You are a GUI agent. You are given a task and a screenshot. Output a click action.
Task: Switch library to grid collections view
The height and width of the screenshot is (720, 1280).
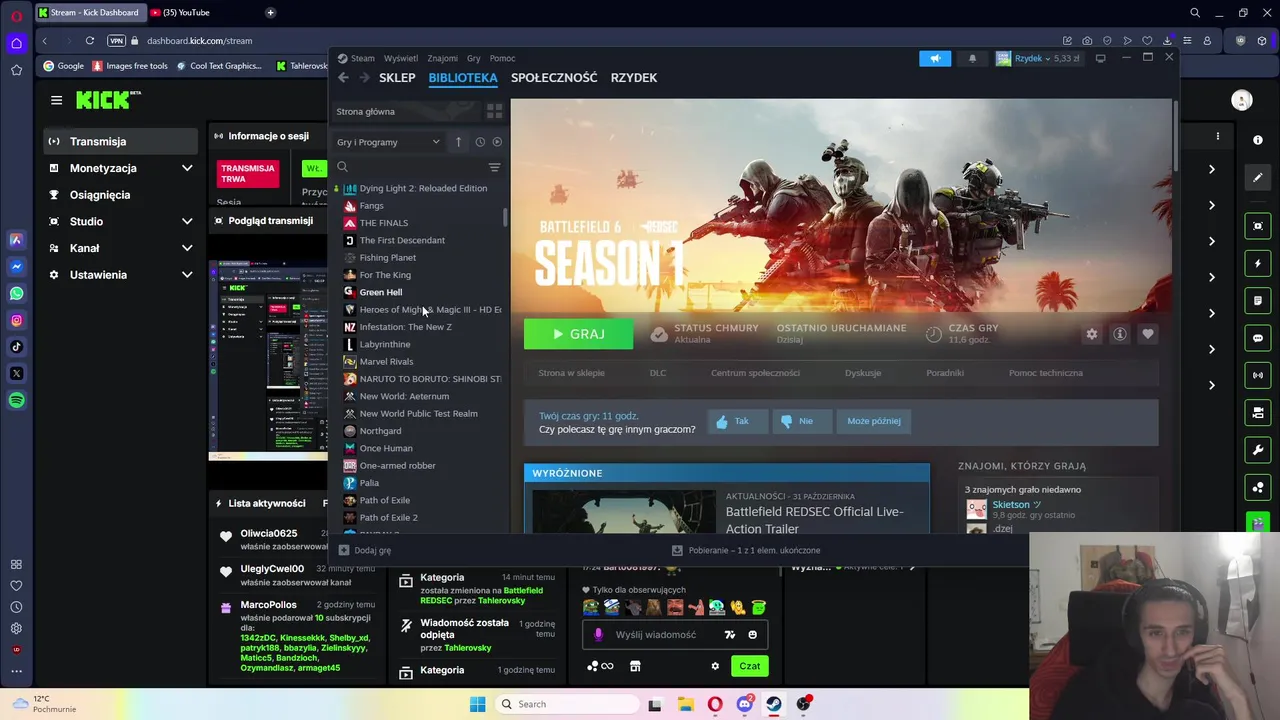click(494, 111)
